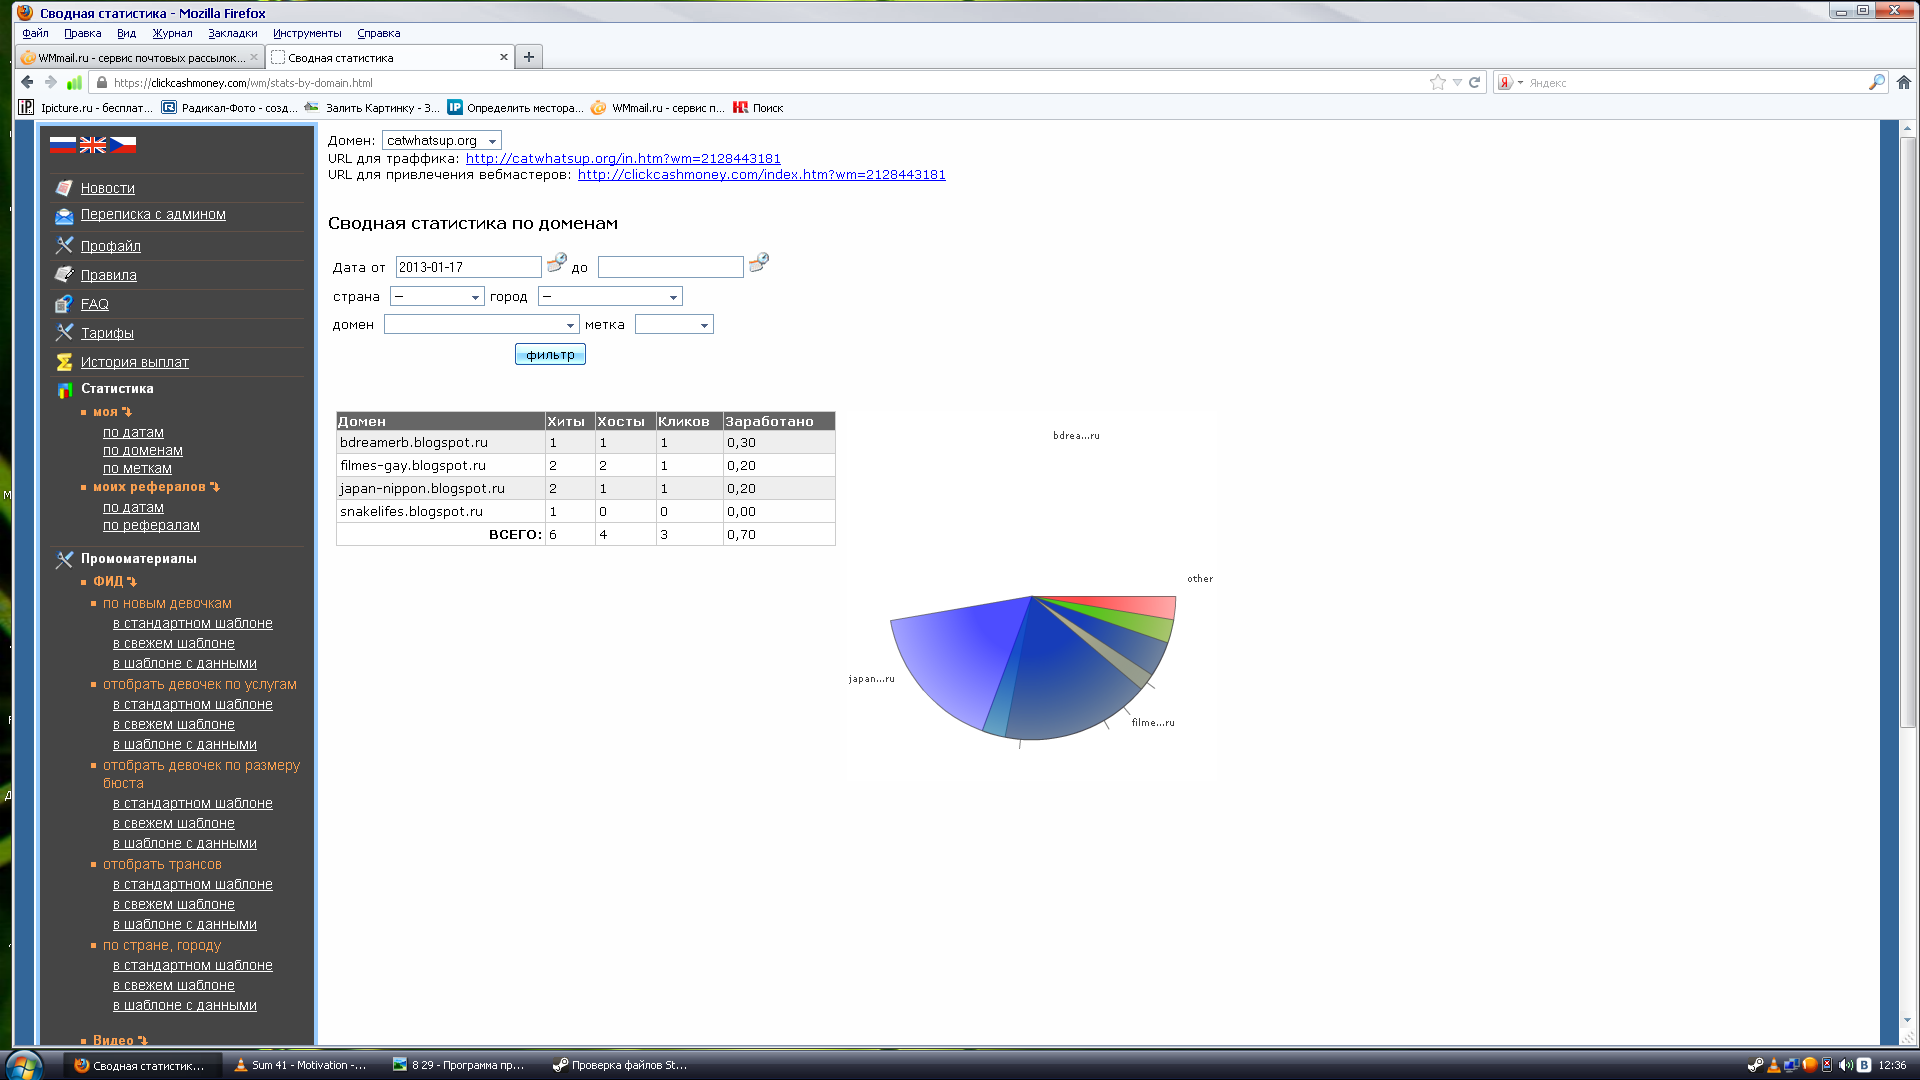
Task: Open the 'Закладки' menu in menu bar
Action: click(232, 33)
